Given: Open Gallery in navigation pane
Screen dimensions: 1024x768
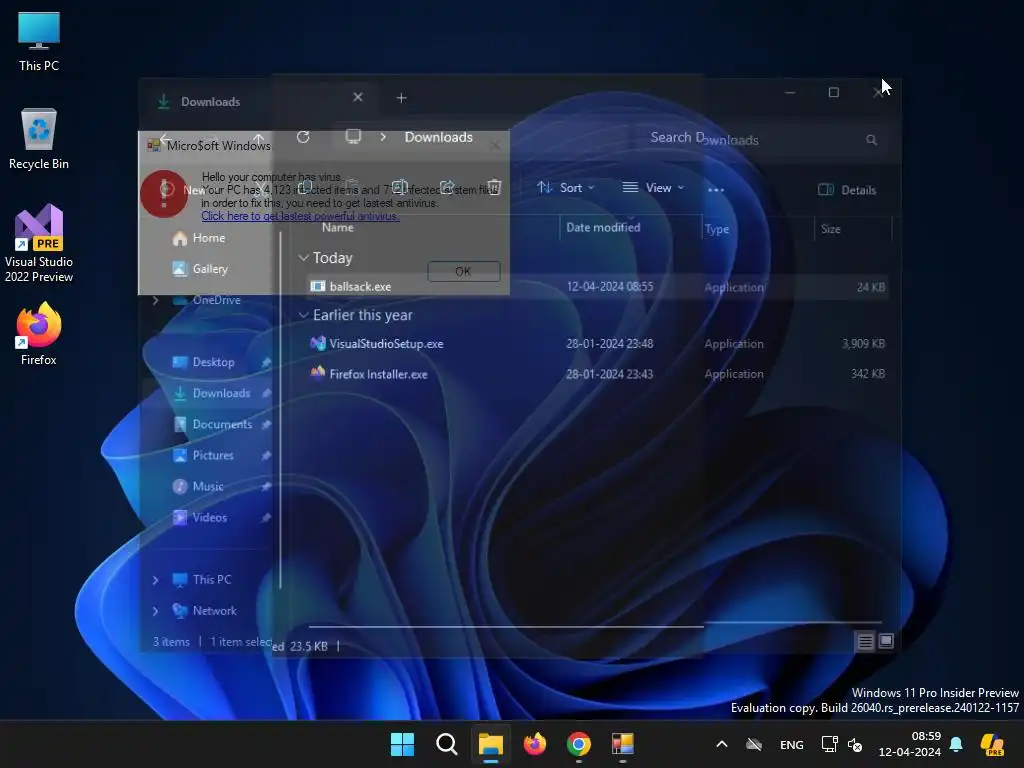Looking at the screenshot, I should click(200, 269).
